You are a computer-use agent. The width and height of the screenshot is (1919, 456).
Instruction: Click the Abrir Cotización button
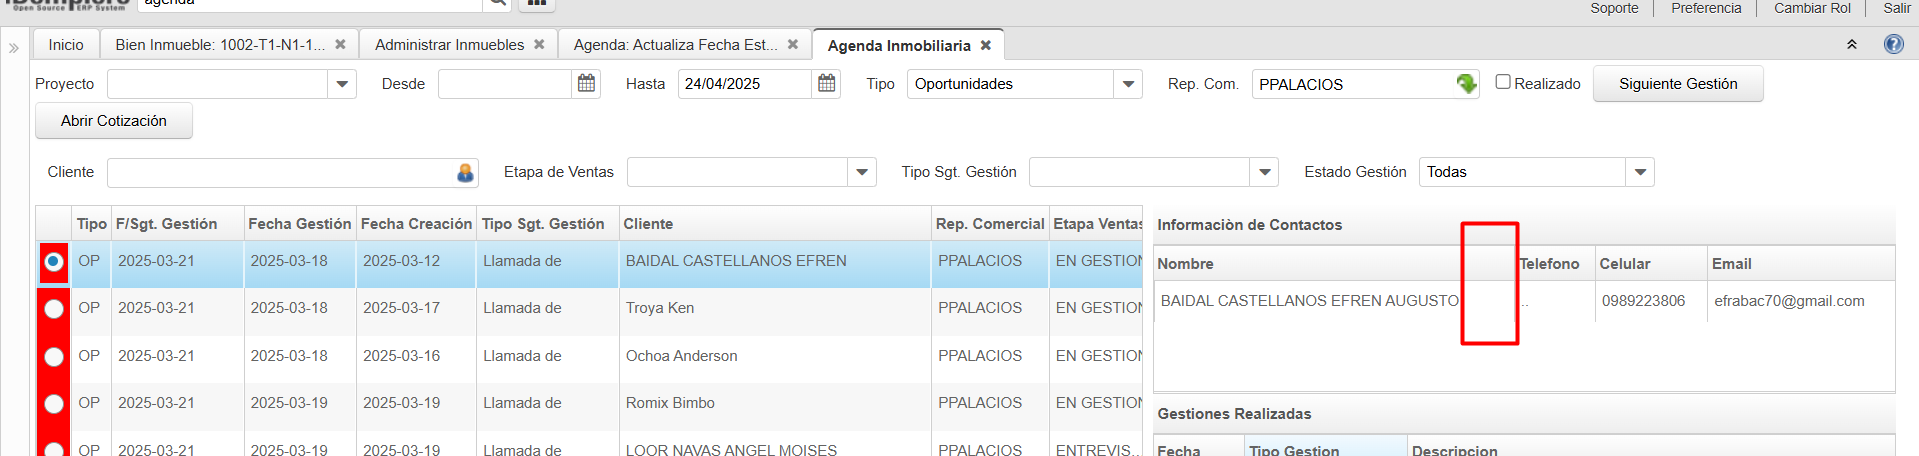(114, 121)
